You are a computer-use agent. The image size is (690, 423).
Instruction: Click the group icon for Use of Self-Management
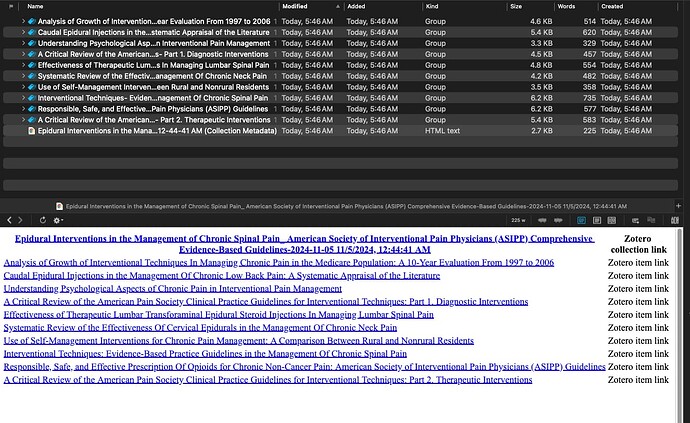(31, 87)
